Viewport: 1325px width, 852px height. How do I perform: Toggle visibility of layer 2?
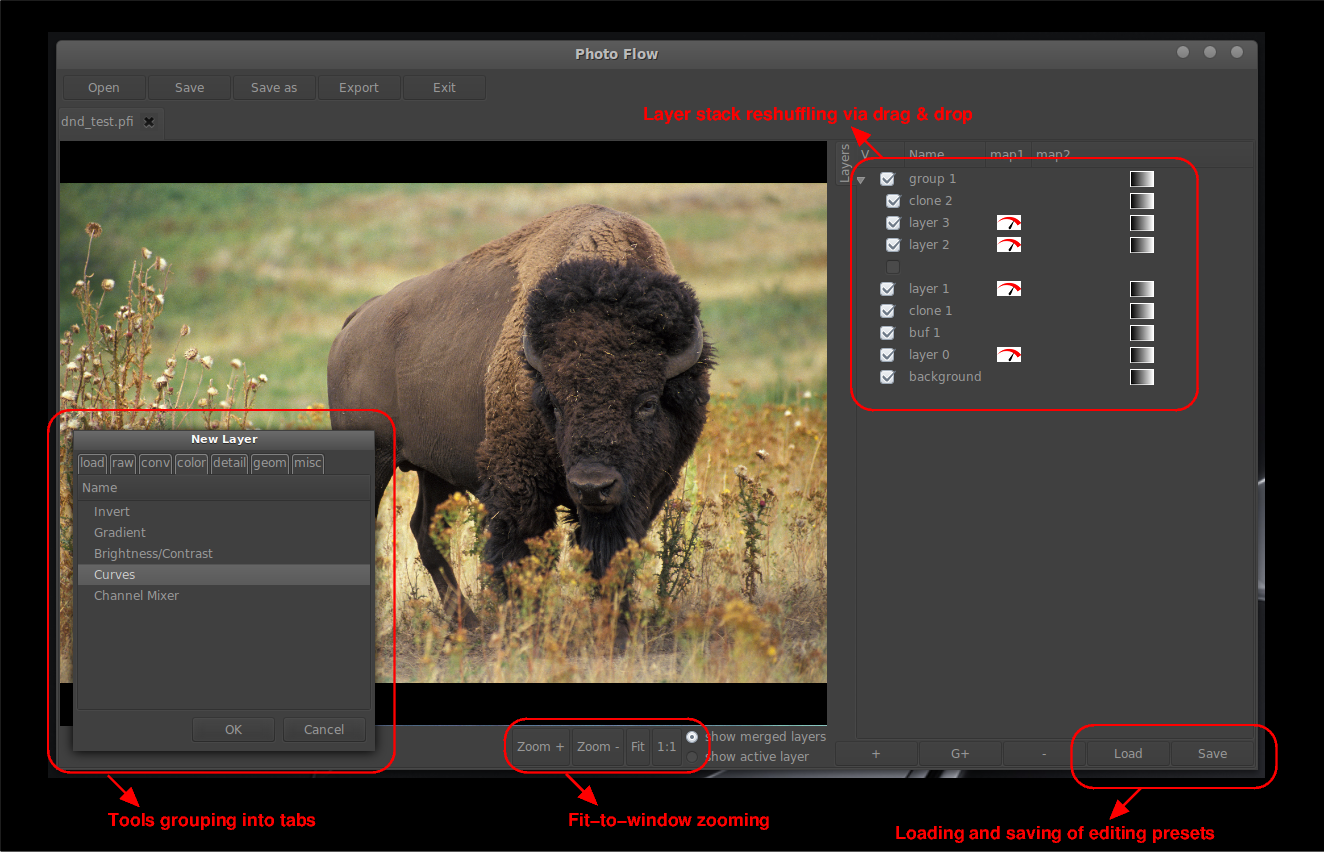pos(893,245)
